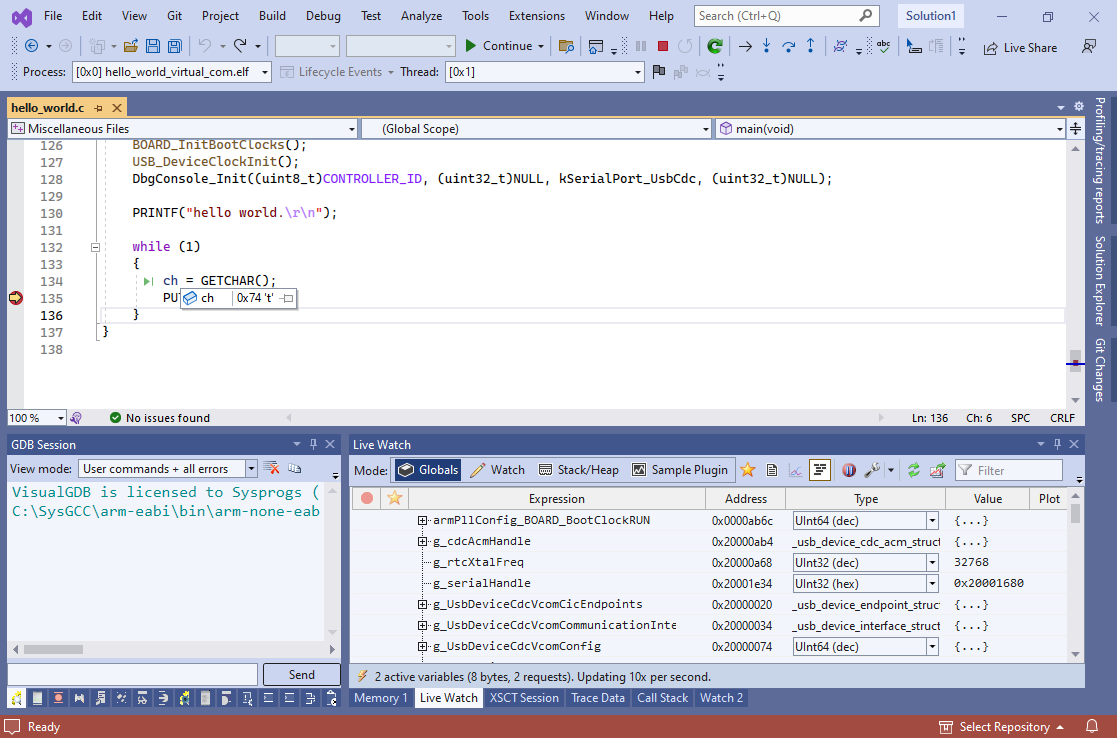This screenshot has width=1117, height=738.
Task: Switch to the Call Stack tab
Action: pos(662,698)
